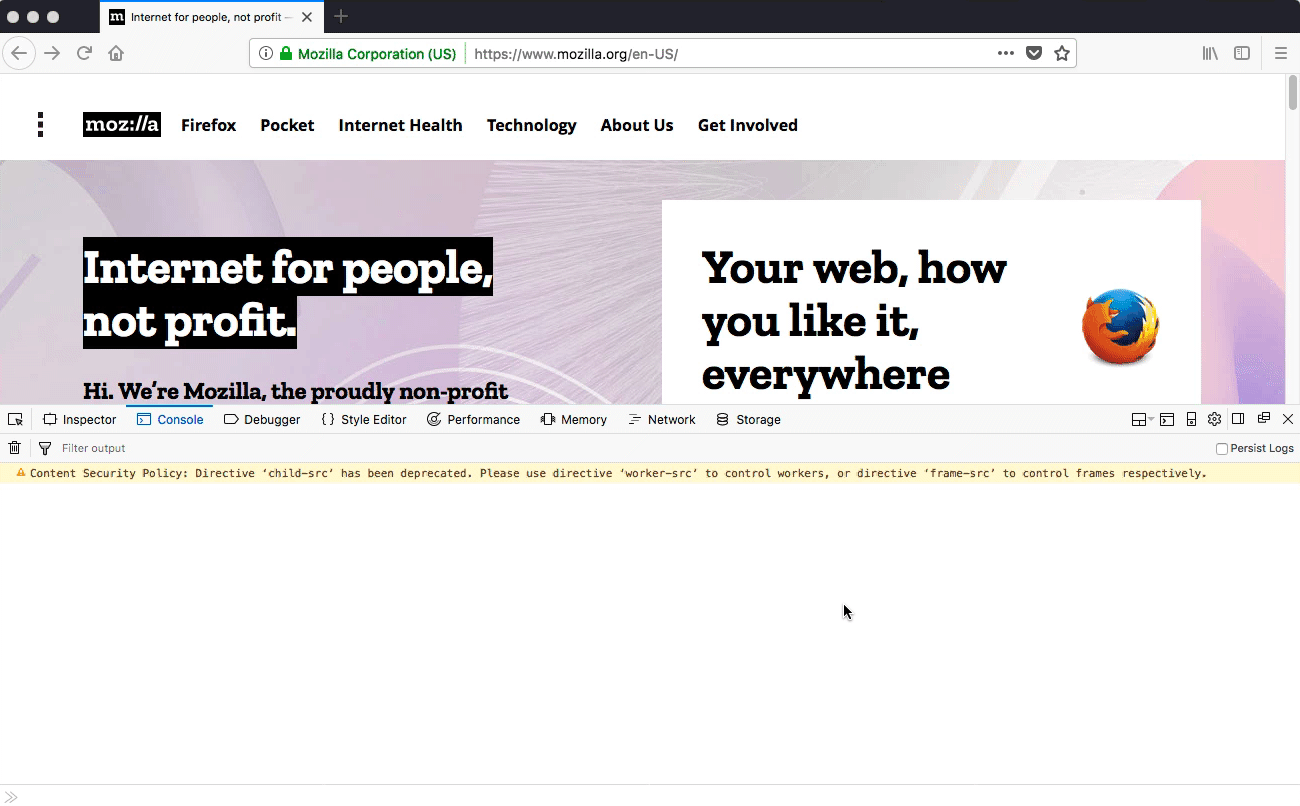Click the Firefox logo in the card
Screen dimensions: 1300x806
click(1121, 327)
